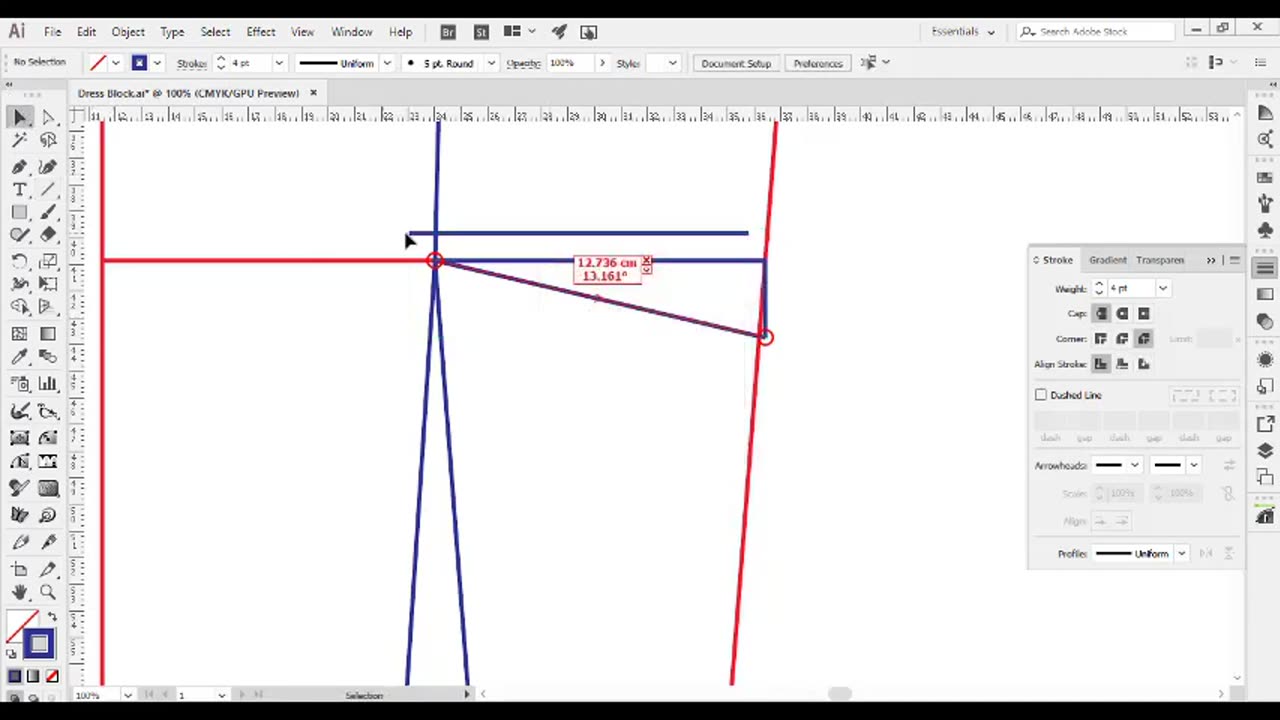This screenshot has width=1280, height=720.
Task: Open the Object menu
Action: (x=128, y=32)
